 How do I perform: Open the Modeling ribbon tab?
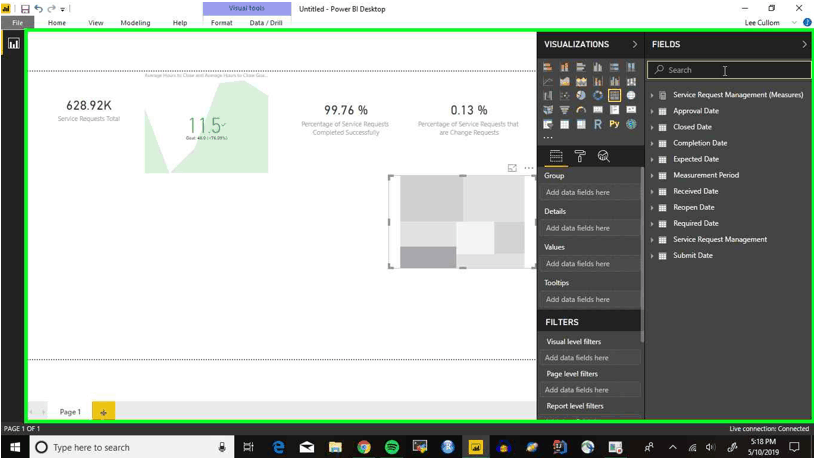[x=135, y=23]
